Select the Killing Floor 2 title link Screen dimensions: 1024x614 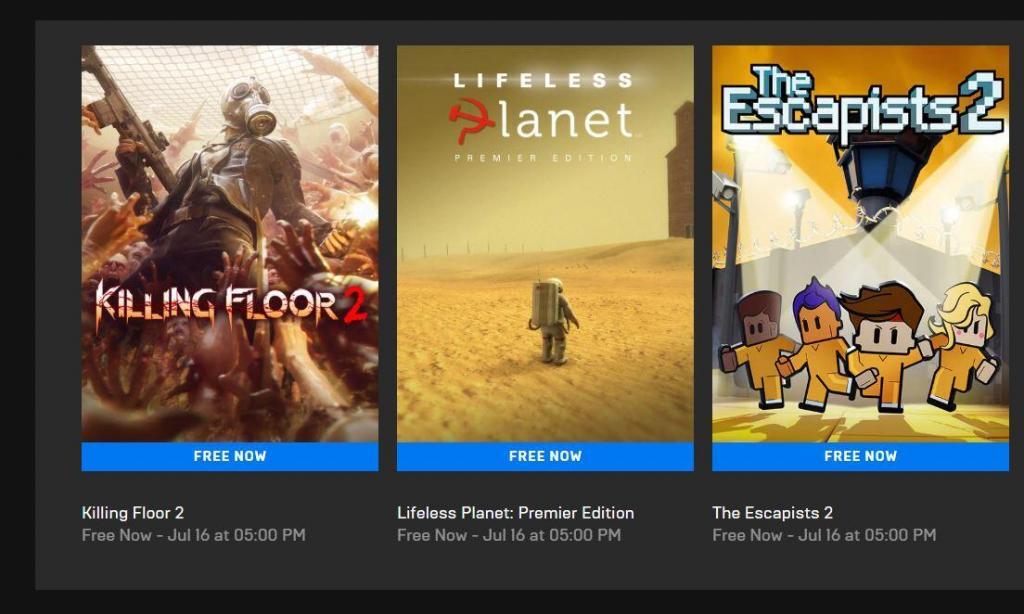click(133, 513)
